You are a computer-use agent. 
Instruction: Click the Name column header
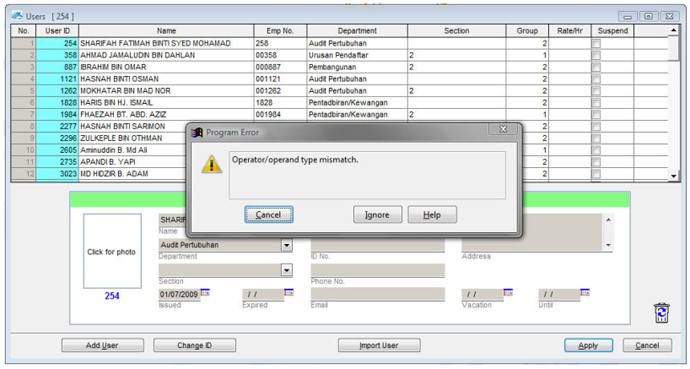point(166,31)
